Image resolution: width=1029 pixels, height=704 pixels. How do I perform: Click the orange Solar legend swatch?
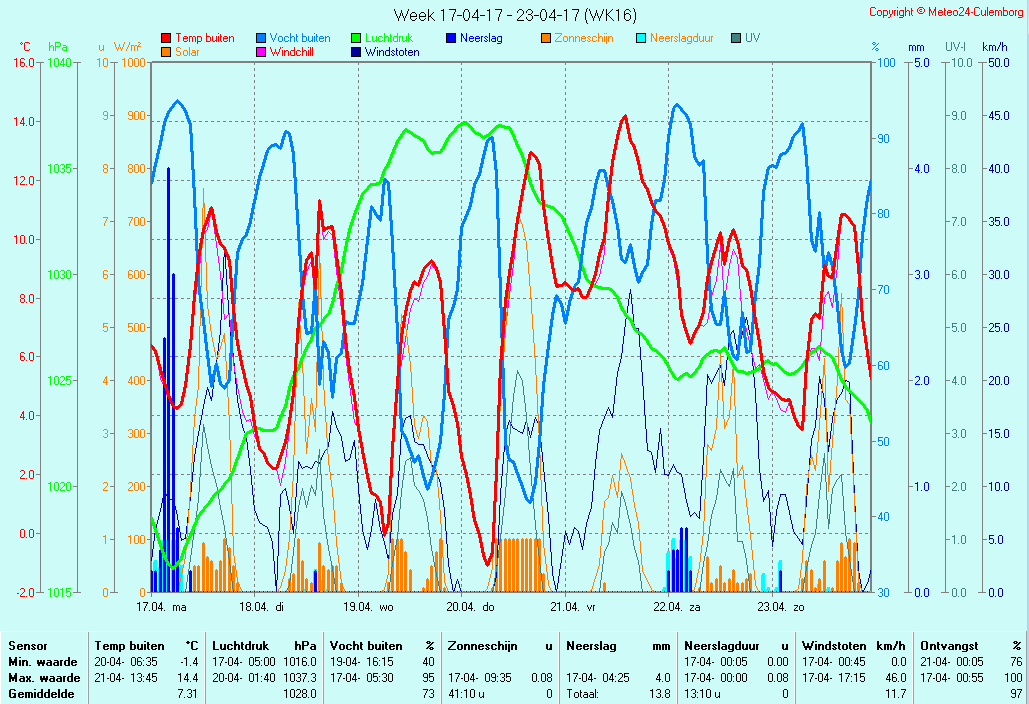(x=166, y=52)
